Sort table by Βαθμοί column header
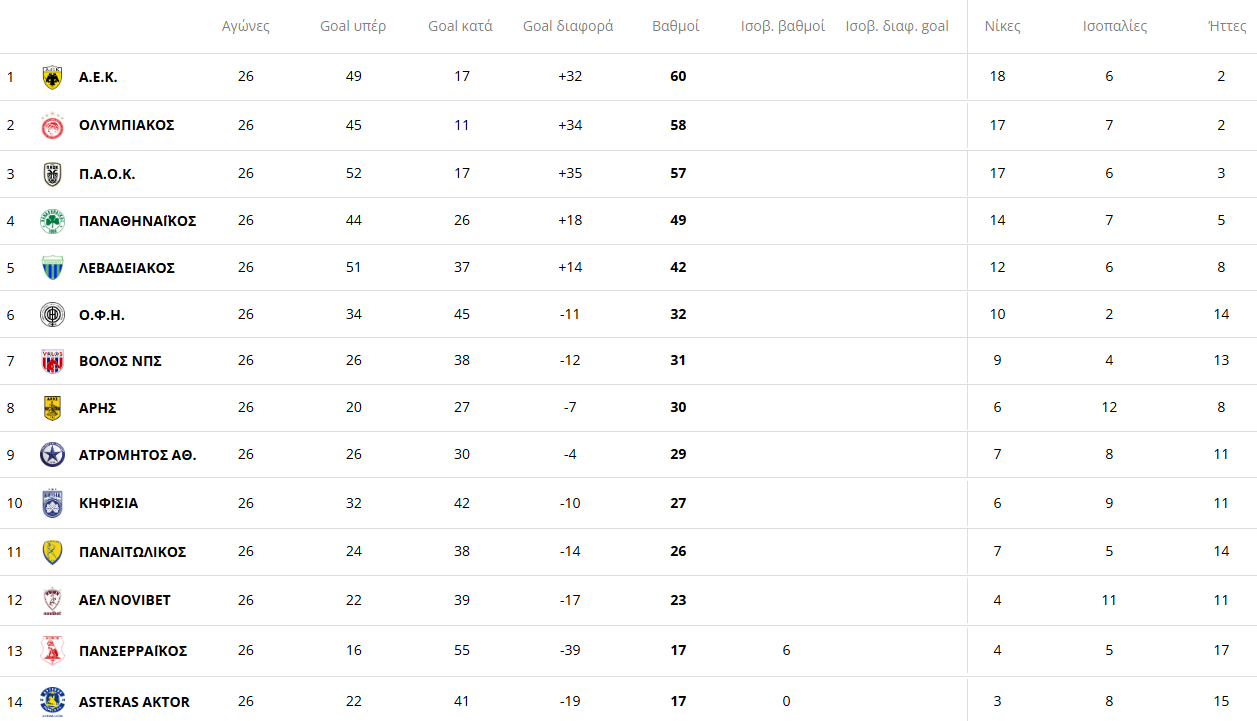The height and width of the screenshot is (721, 1257). point(675,26)
